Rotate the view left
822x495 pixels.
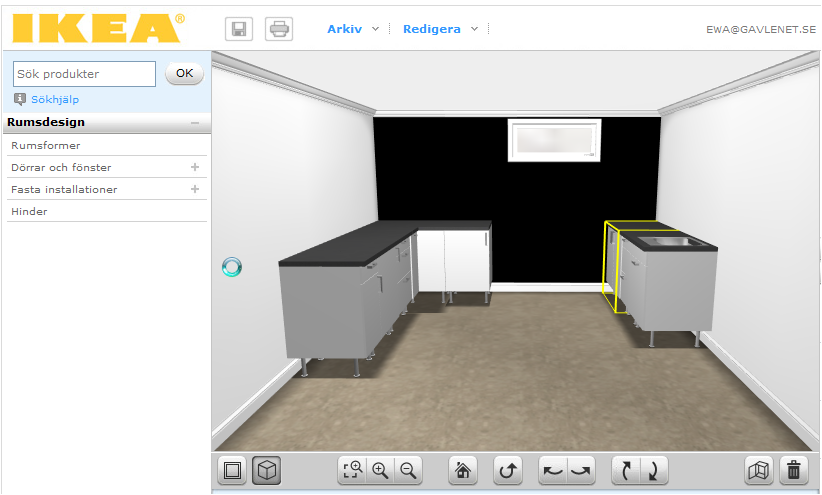[x=552, y=470]
